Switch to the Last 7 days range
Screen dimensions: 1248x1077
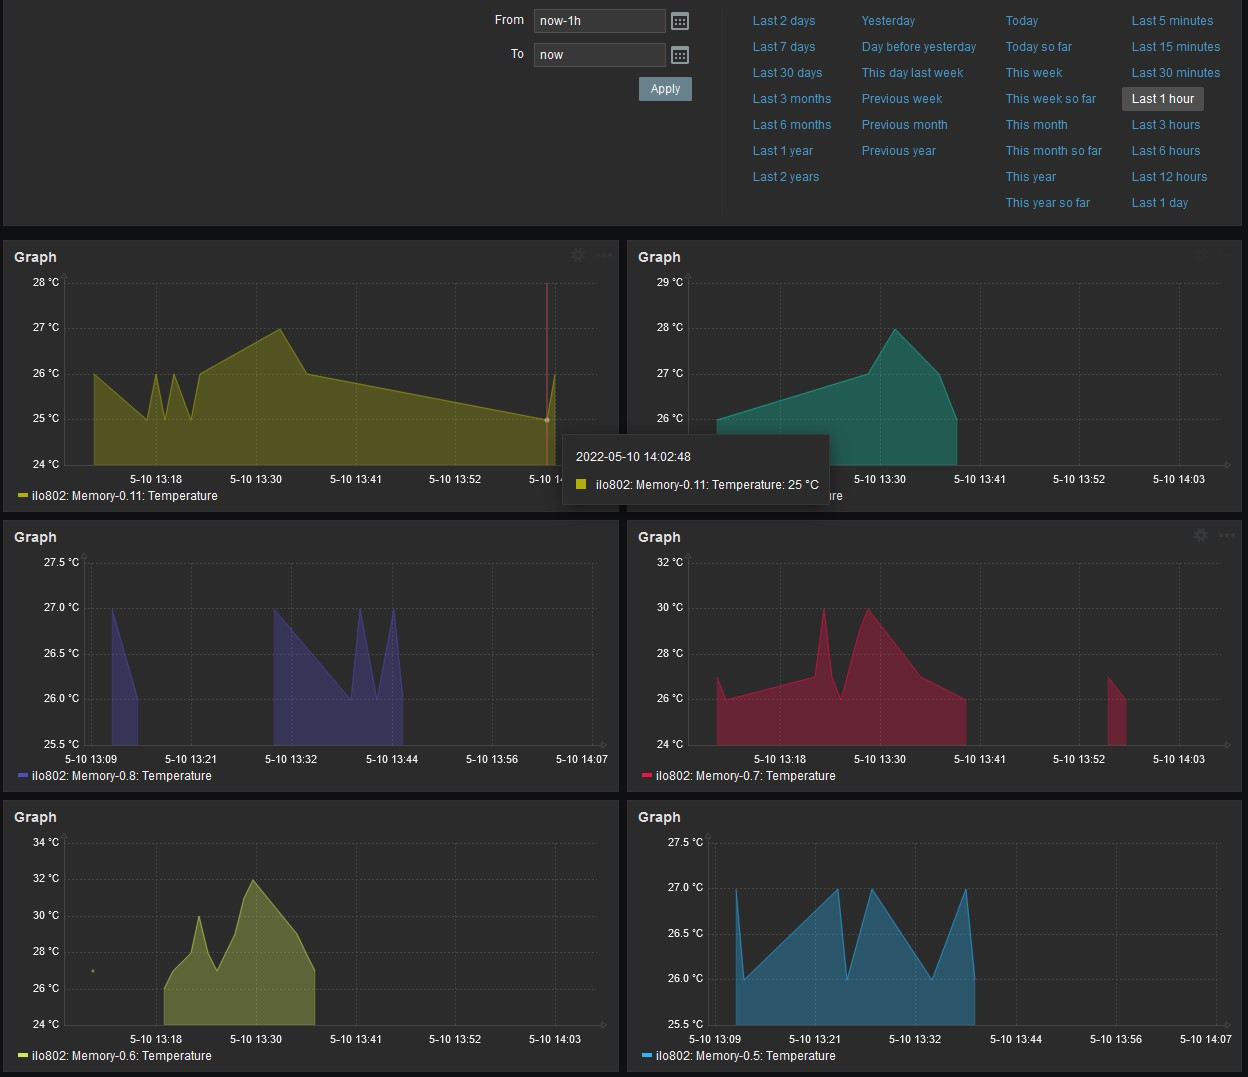(783, 47)
